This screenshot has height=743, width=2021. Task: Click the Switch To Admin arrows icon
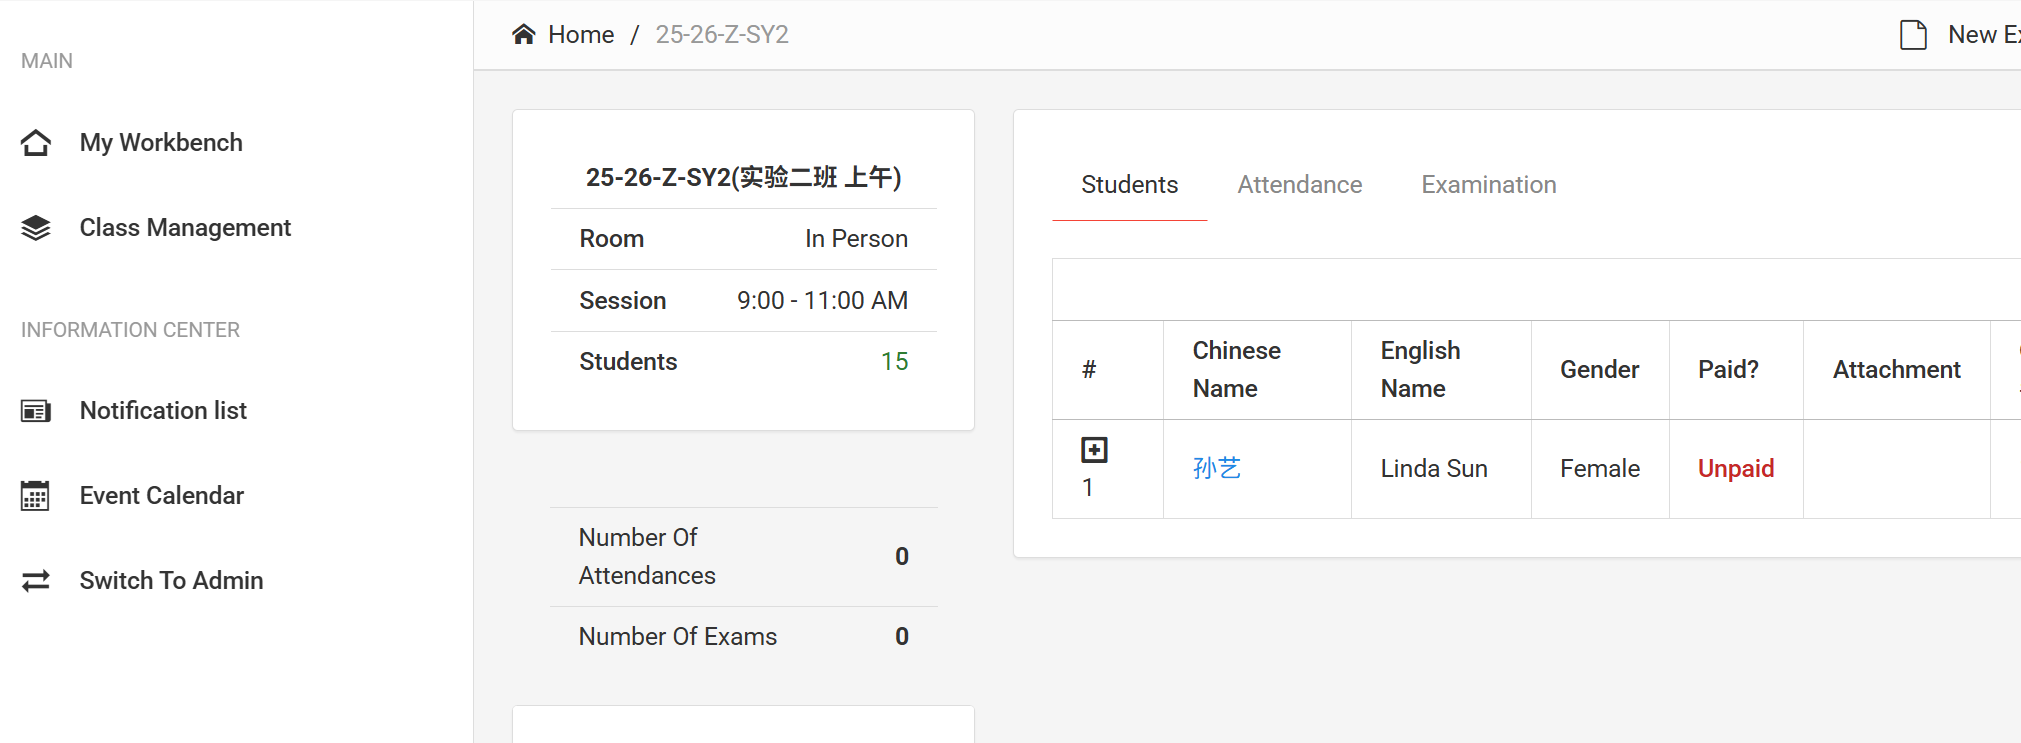tap(36, 581)
